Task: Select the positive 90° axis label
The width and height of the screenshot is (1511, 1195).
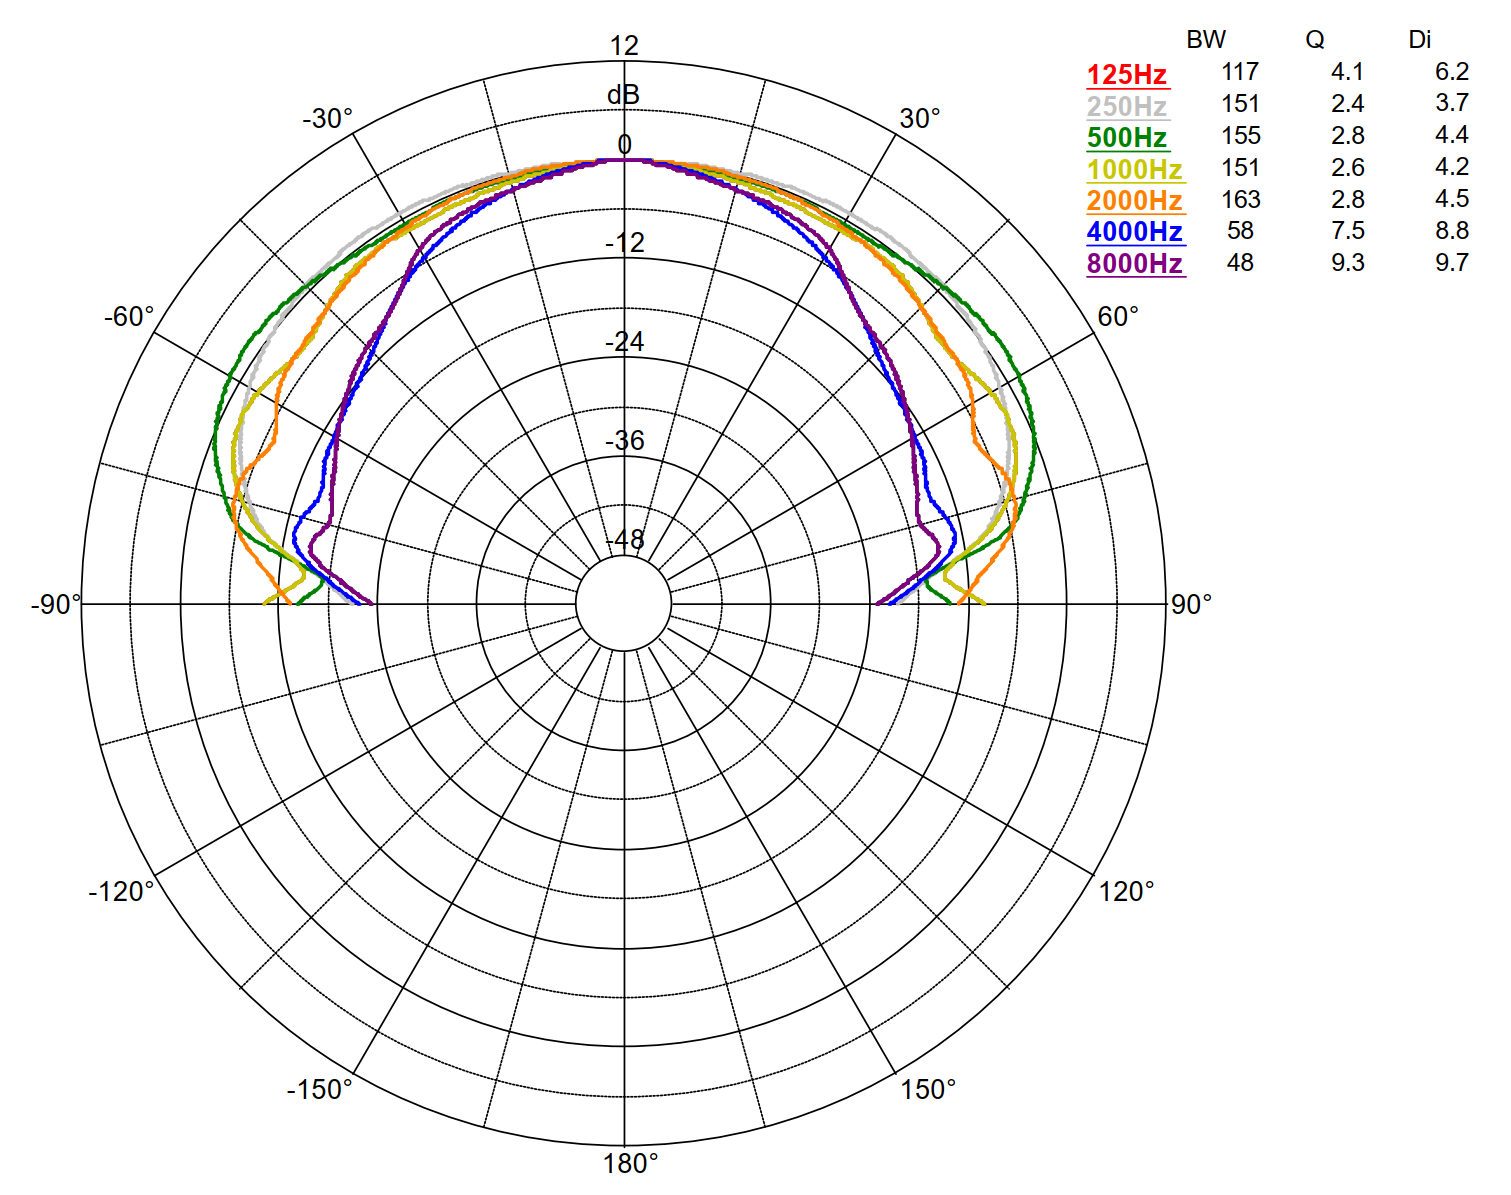Action: click(x=1191, y=604)
